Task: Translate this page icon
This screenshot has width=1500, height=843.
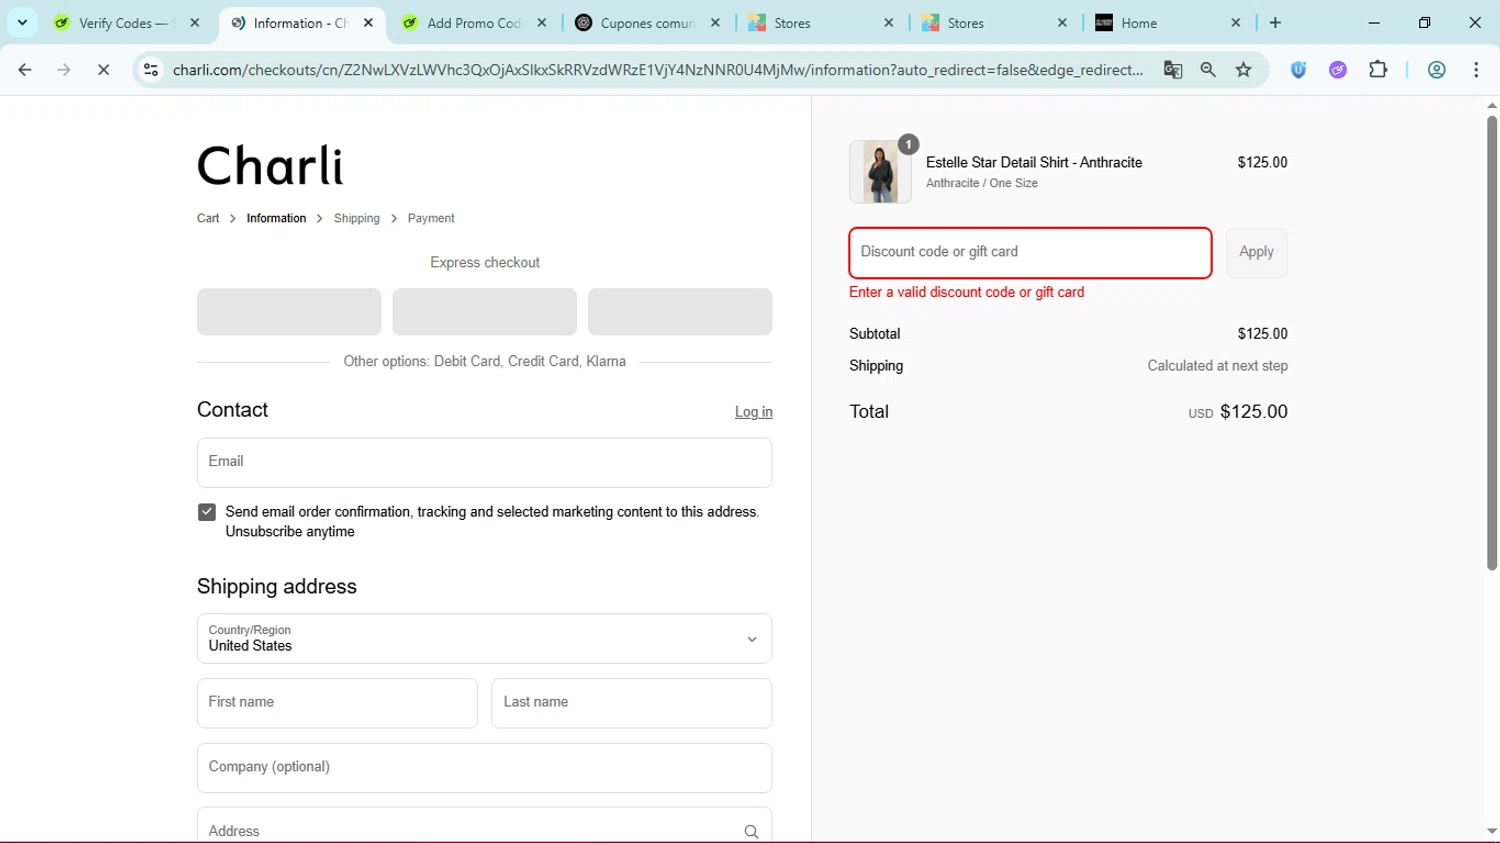Action: 1173,69
